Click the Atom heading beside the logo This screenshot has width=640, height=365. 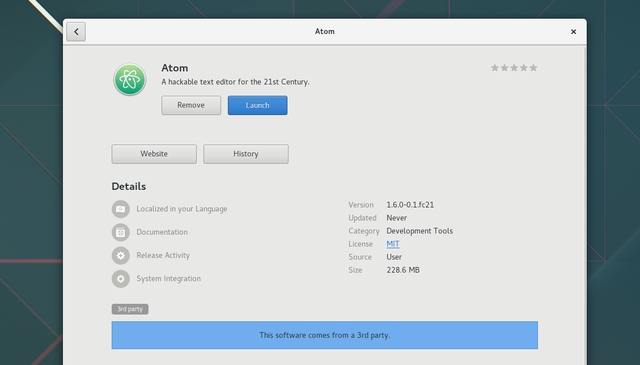(175, 68)
